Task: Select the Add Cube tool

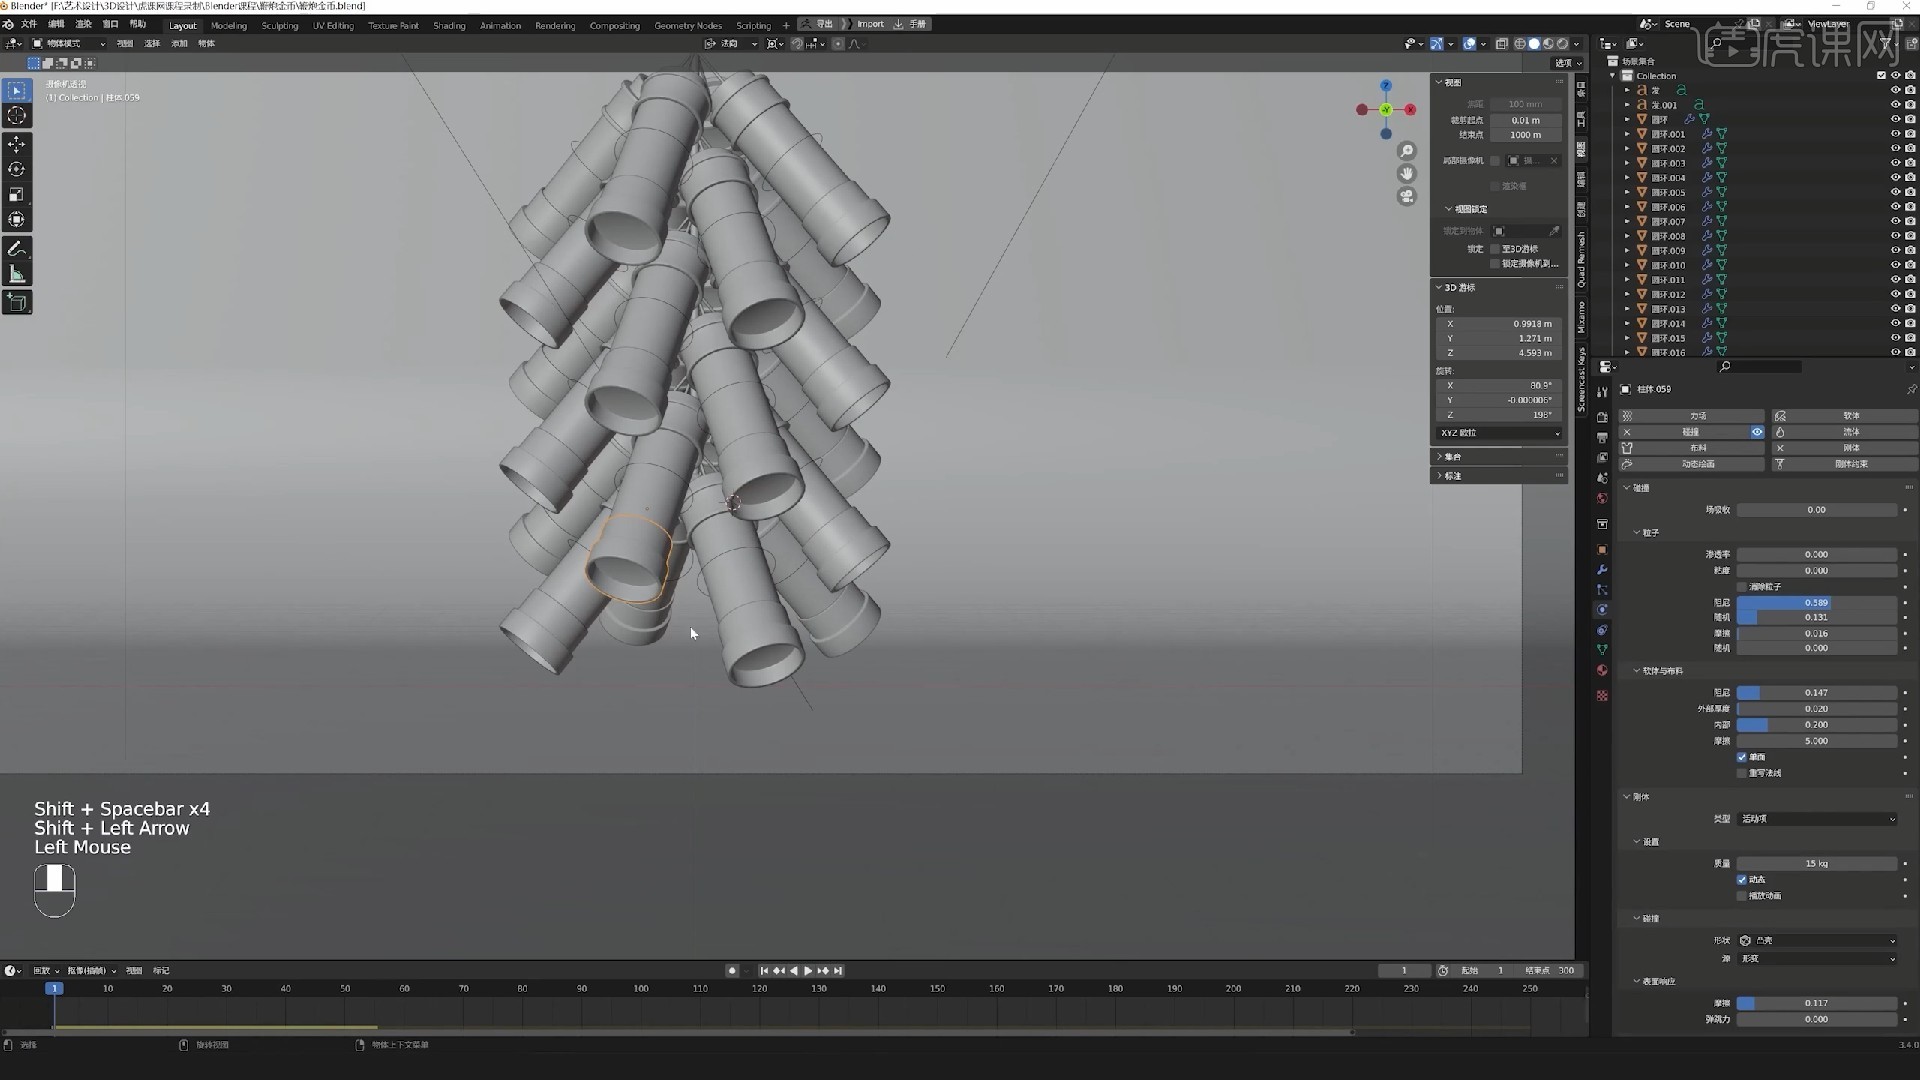Action: [17, 302]
